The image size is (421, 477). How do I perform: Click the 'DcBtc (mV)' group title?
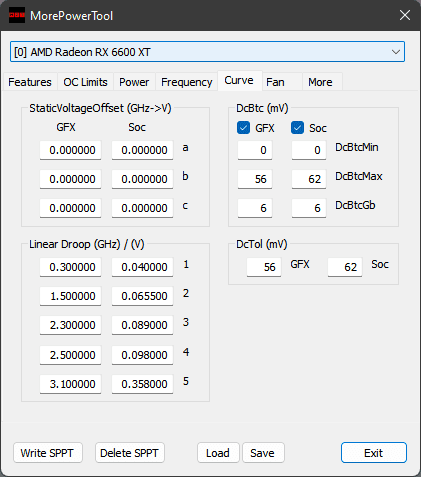262,108
